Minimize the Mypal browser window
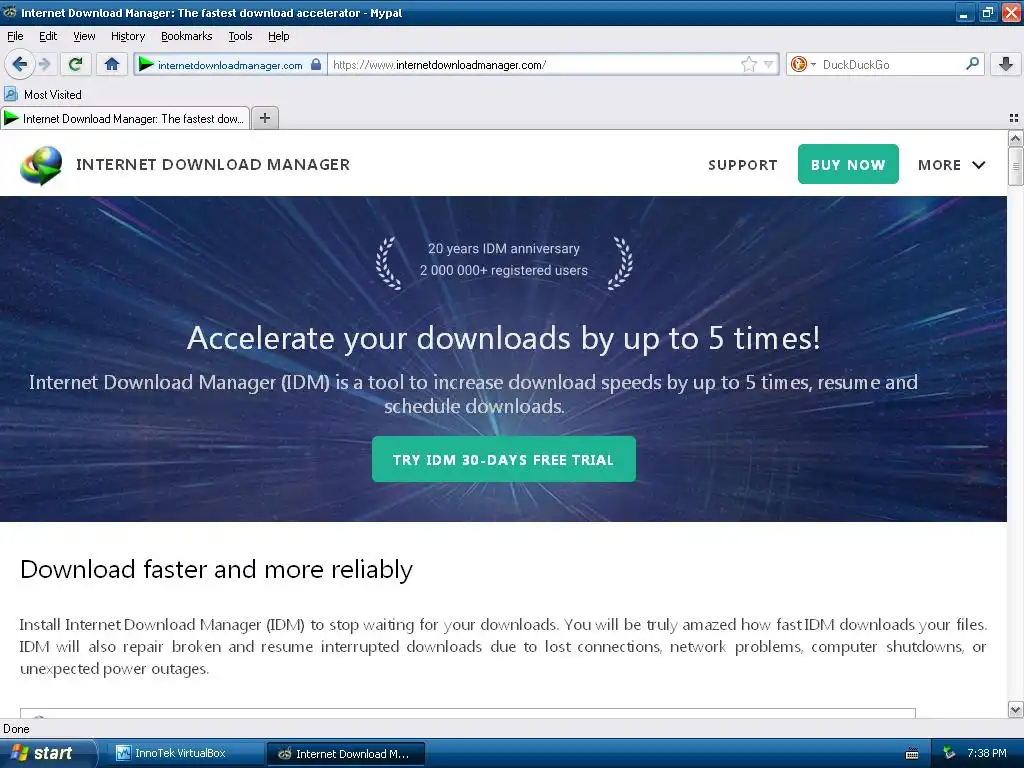Image resolution: width=1024 pixels, height=768 pixels. click(x=965, y=13)
